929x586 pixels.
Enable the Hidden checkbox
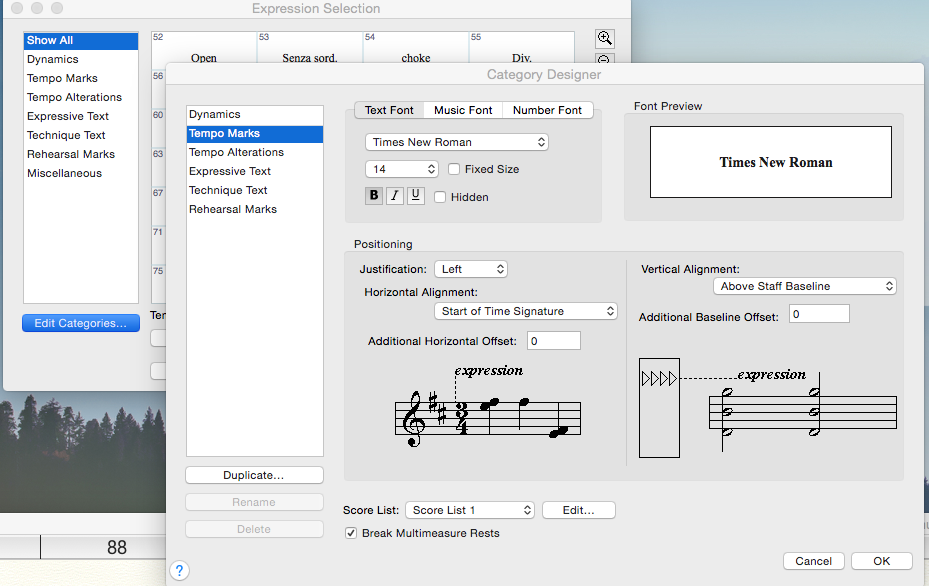[x=440, y=197]
